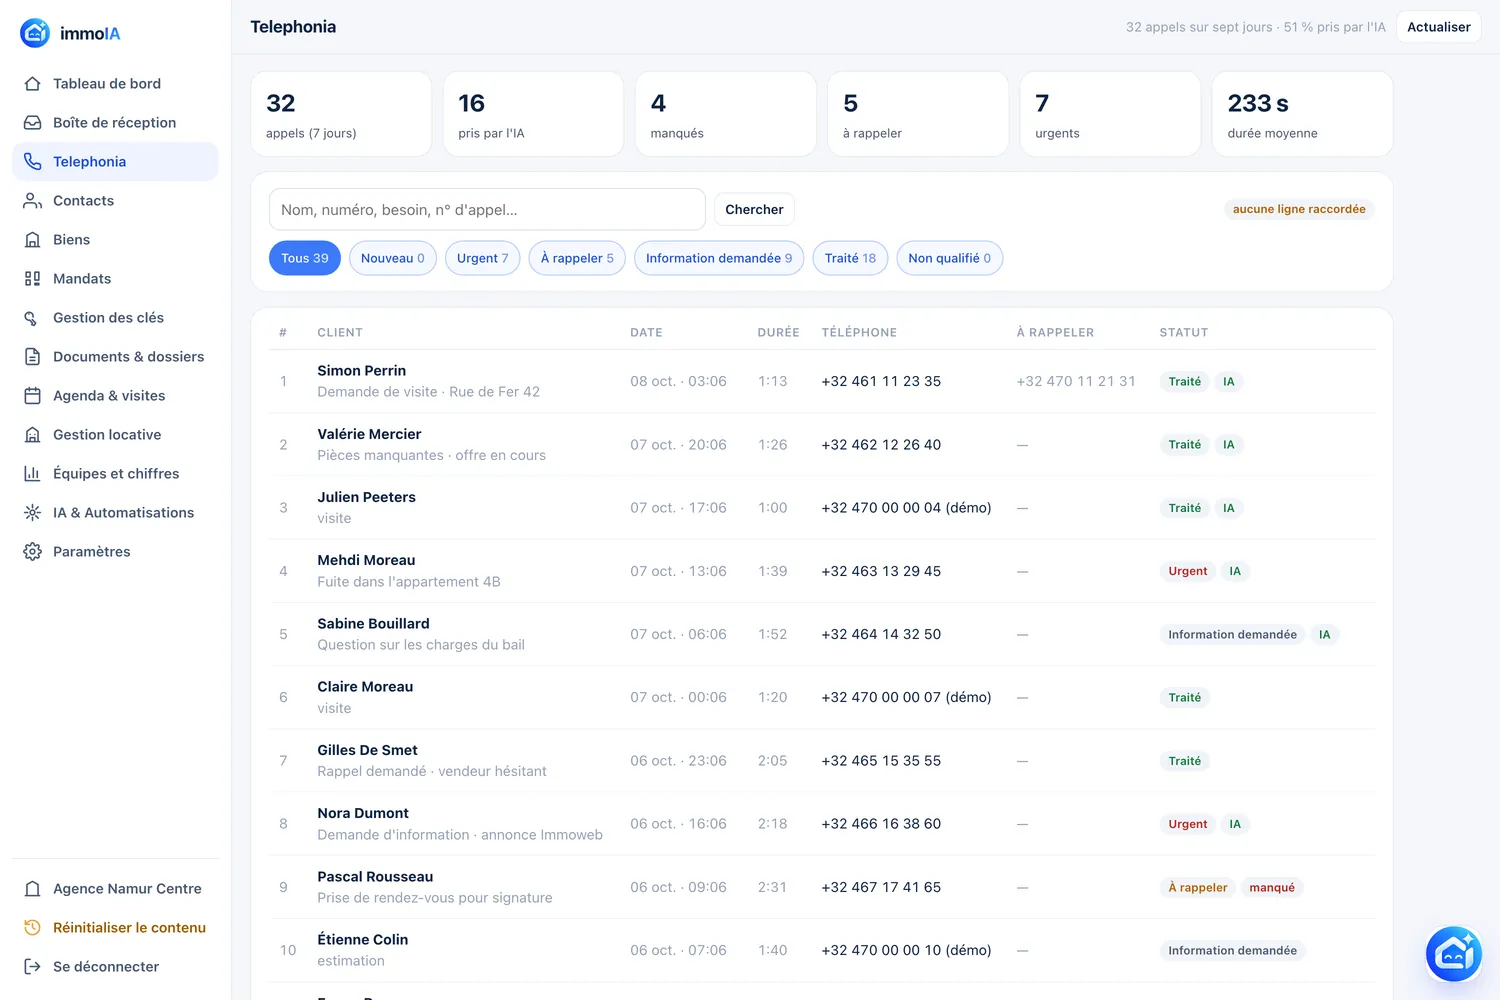Open the Agenda & visites calendar icon
This screenshot has height=1000, width=1500.
32,396
